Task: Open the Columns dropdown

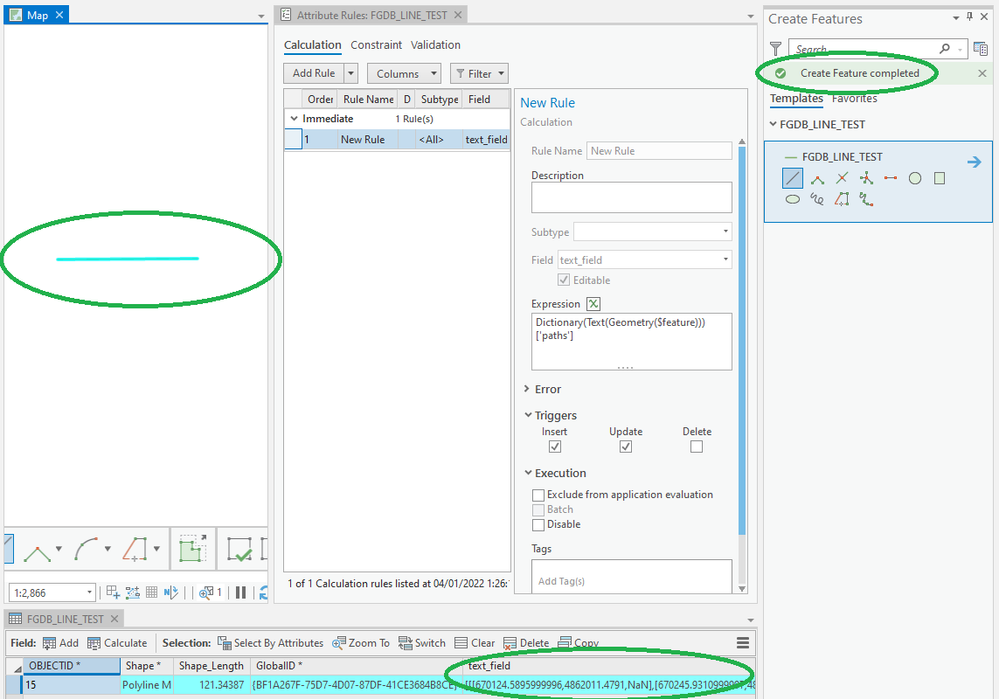Action: click(404, 73)
